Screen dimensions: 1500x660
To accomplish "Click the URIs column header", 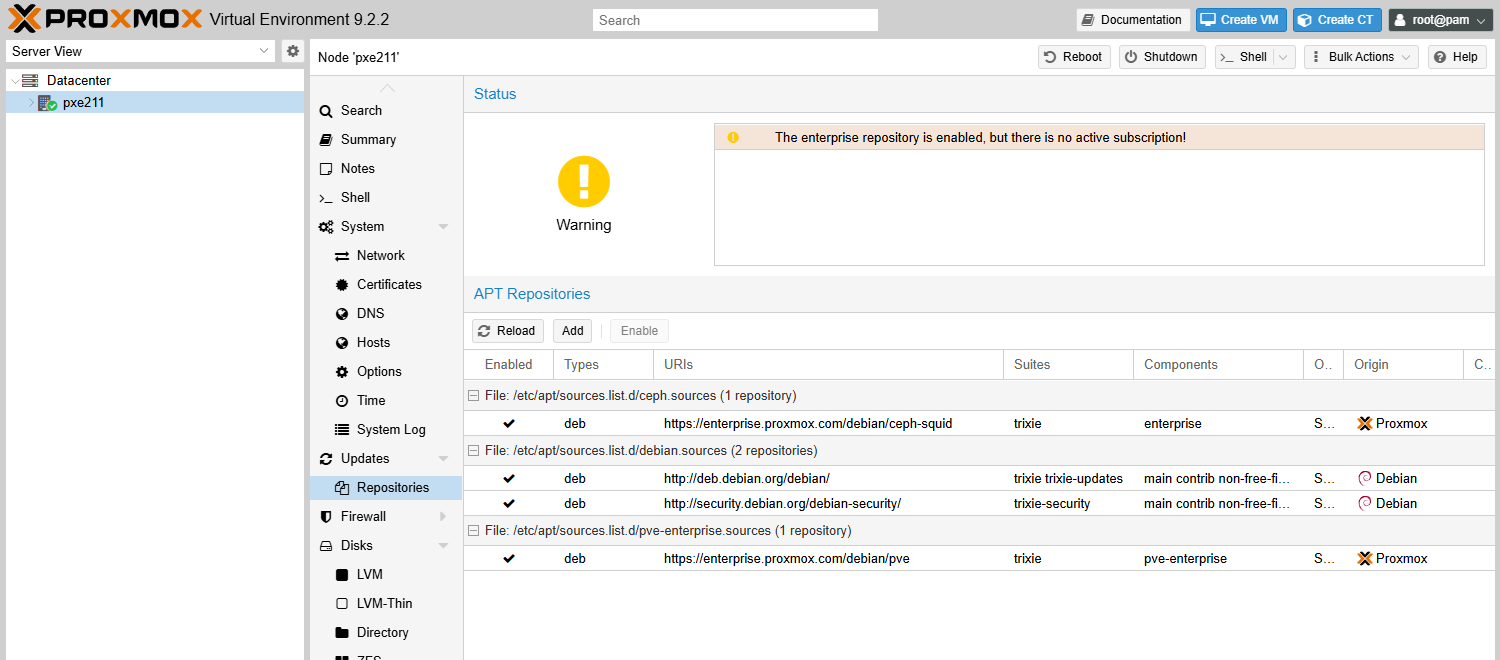I will click(828, 365).
